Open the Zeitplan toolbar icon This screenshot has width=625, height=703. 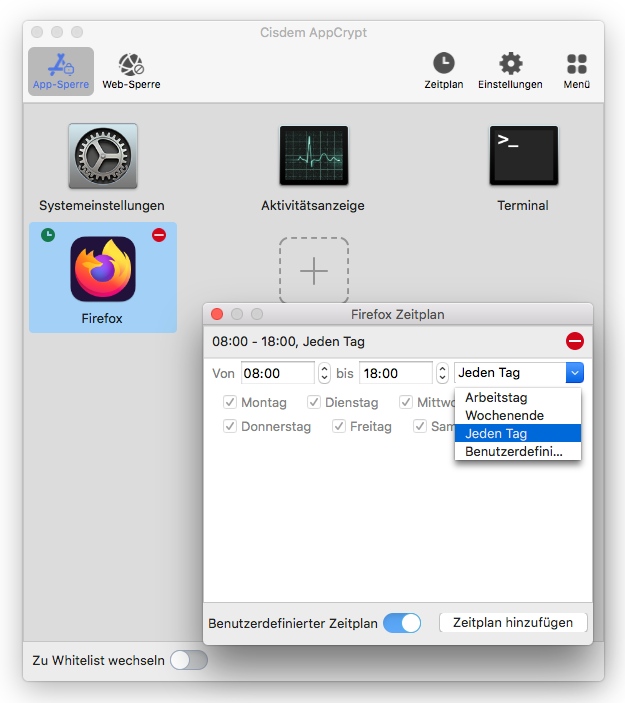[443, 71]
